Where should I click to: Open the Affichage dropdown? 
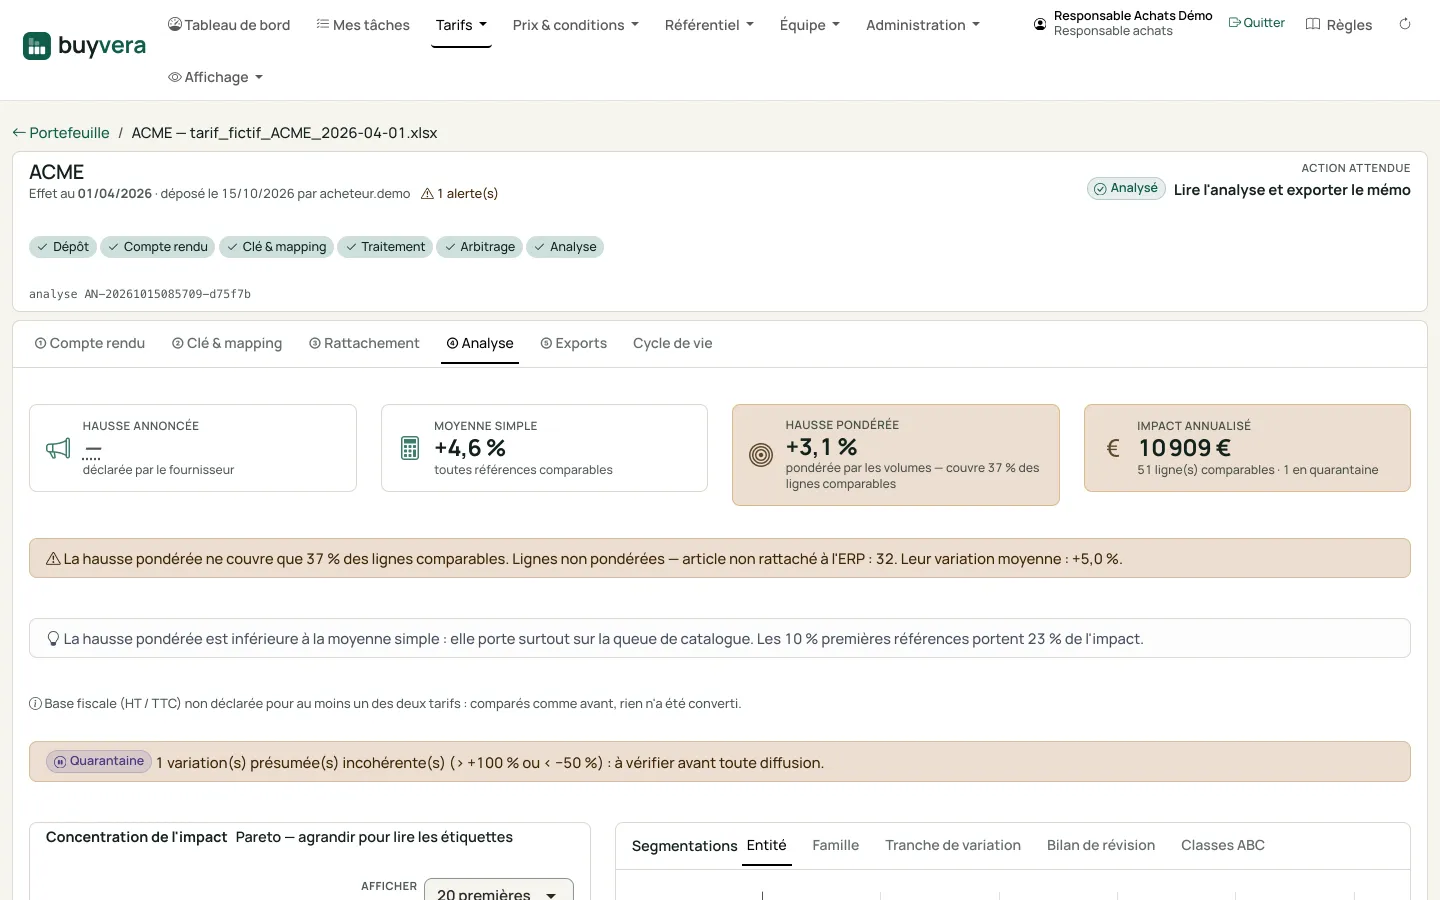point(215,77)
